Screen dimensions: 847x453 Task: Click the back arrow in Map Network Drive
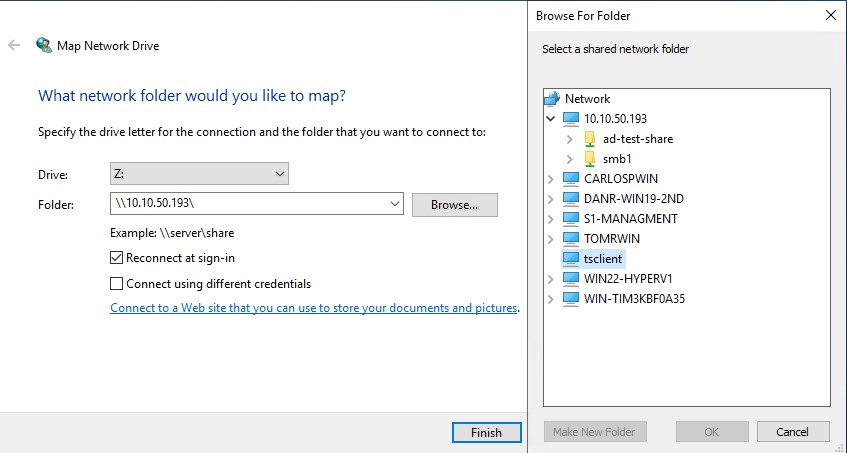click(x=14, y=45)
